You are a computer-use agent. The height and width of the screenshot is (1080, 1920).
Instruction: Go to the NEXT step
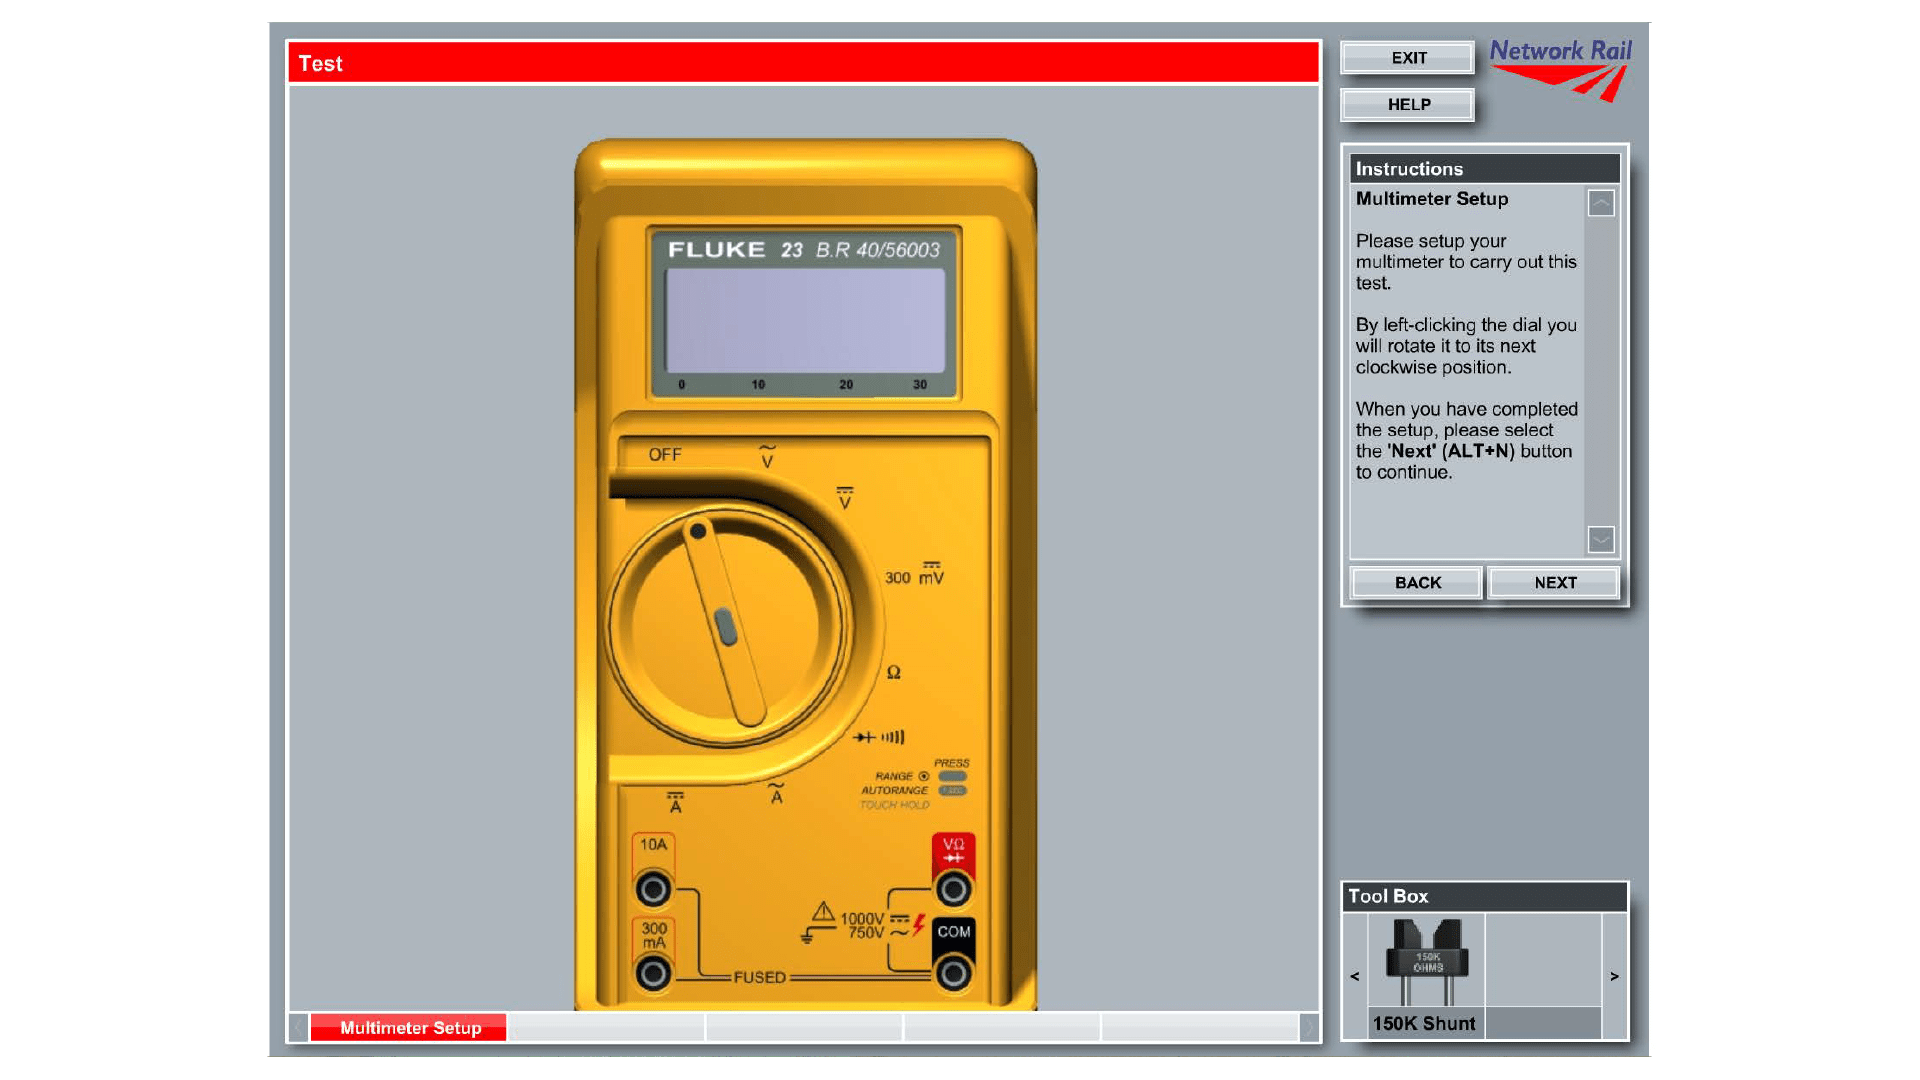(x=1554, y=583)
